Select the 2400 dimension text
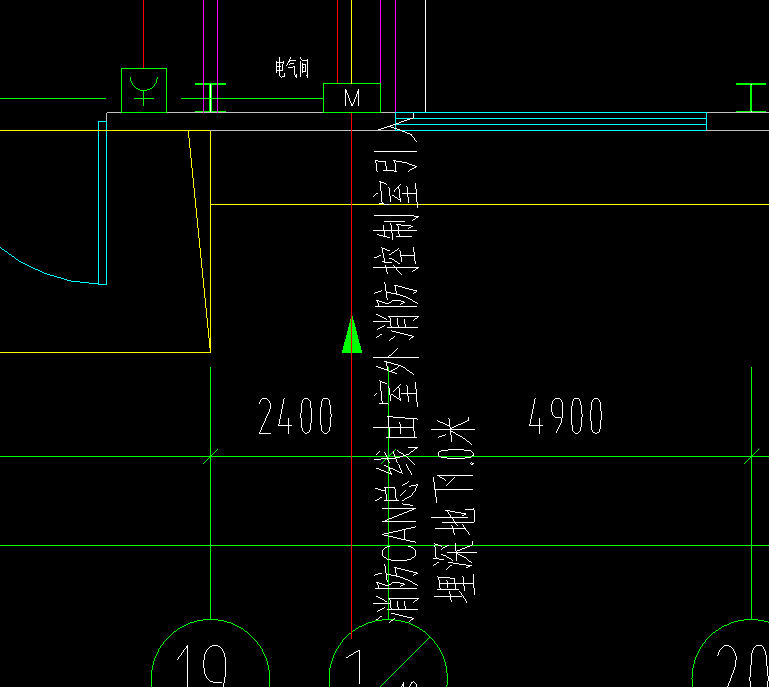The image size is (769, 687). 295,416
